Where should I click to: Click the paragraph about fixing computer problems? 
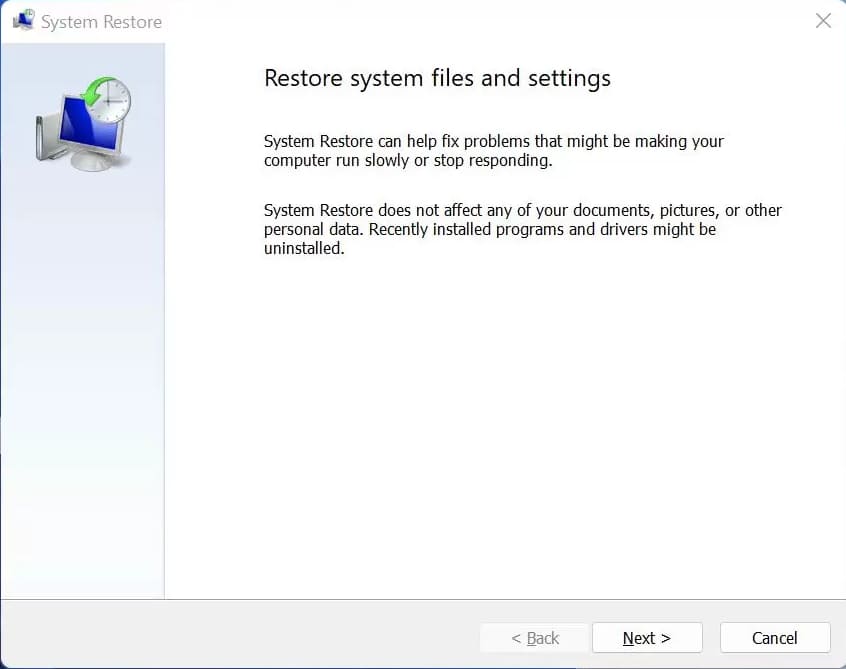[493, 151]
